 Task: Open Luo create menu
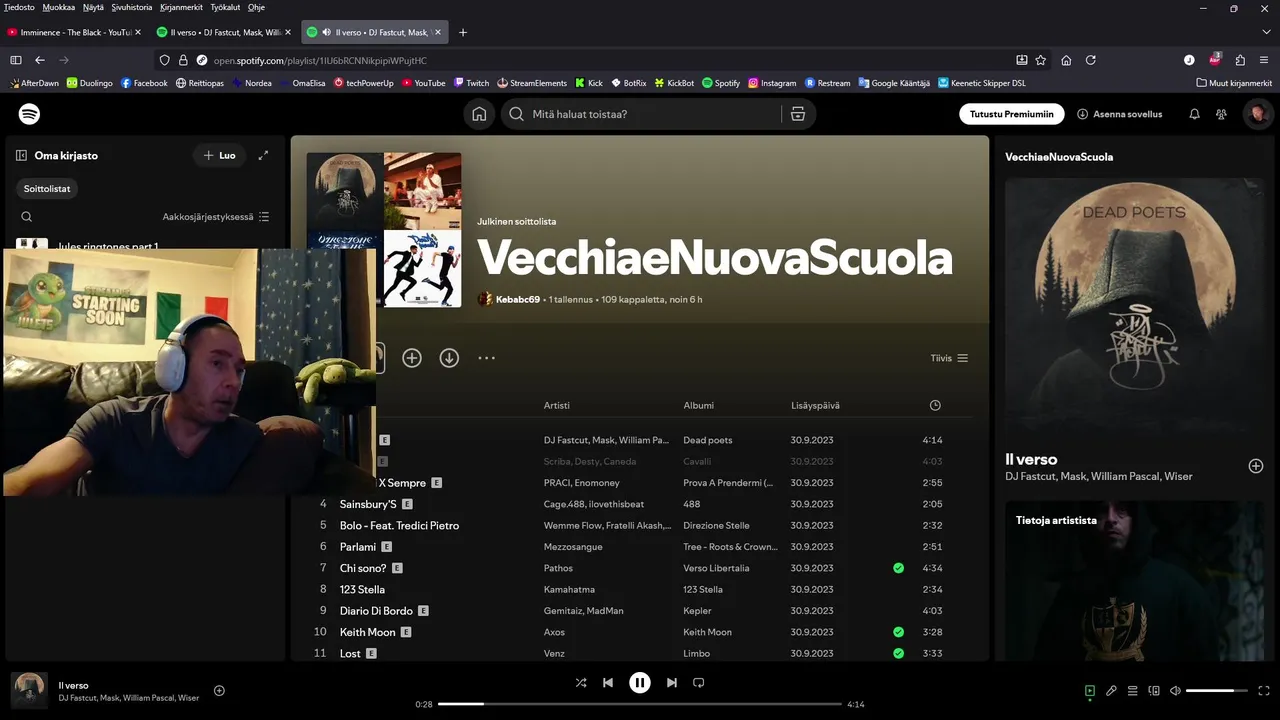coord(219,155)
